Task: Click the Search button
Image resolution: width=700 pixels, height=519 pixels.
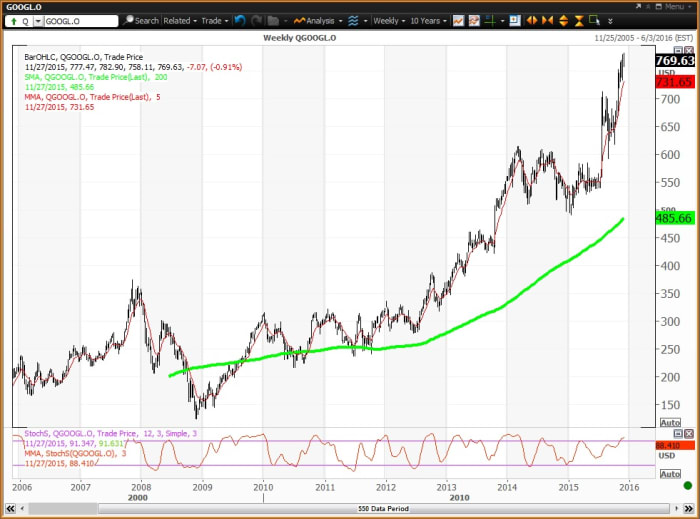Action: 140,21
